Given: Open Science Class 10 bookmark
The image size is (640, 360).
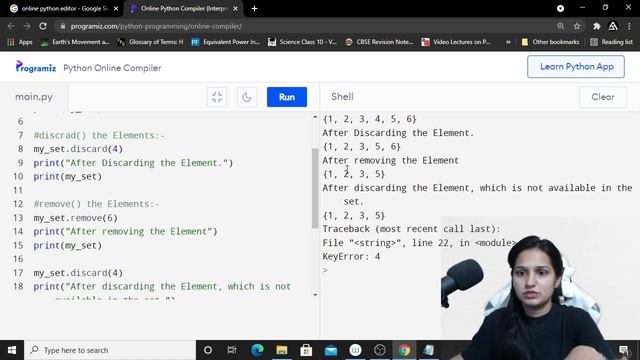Looking at the screenshot, I should [302, 42].
